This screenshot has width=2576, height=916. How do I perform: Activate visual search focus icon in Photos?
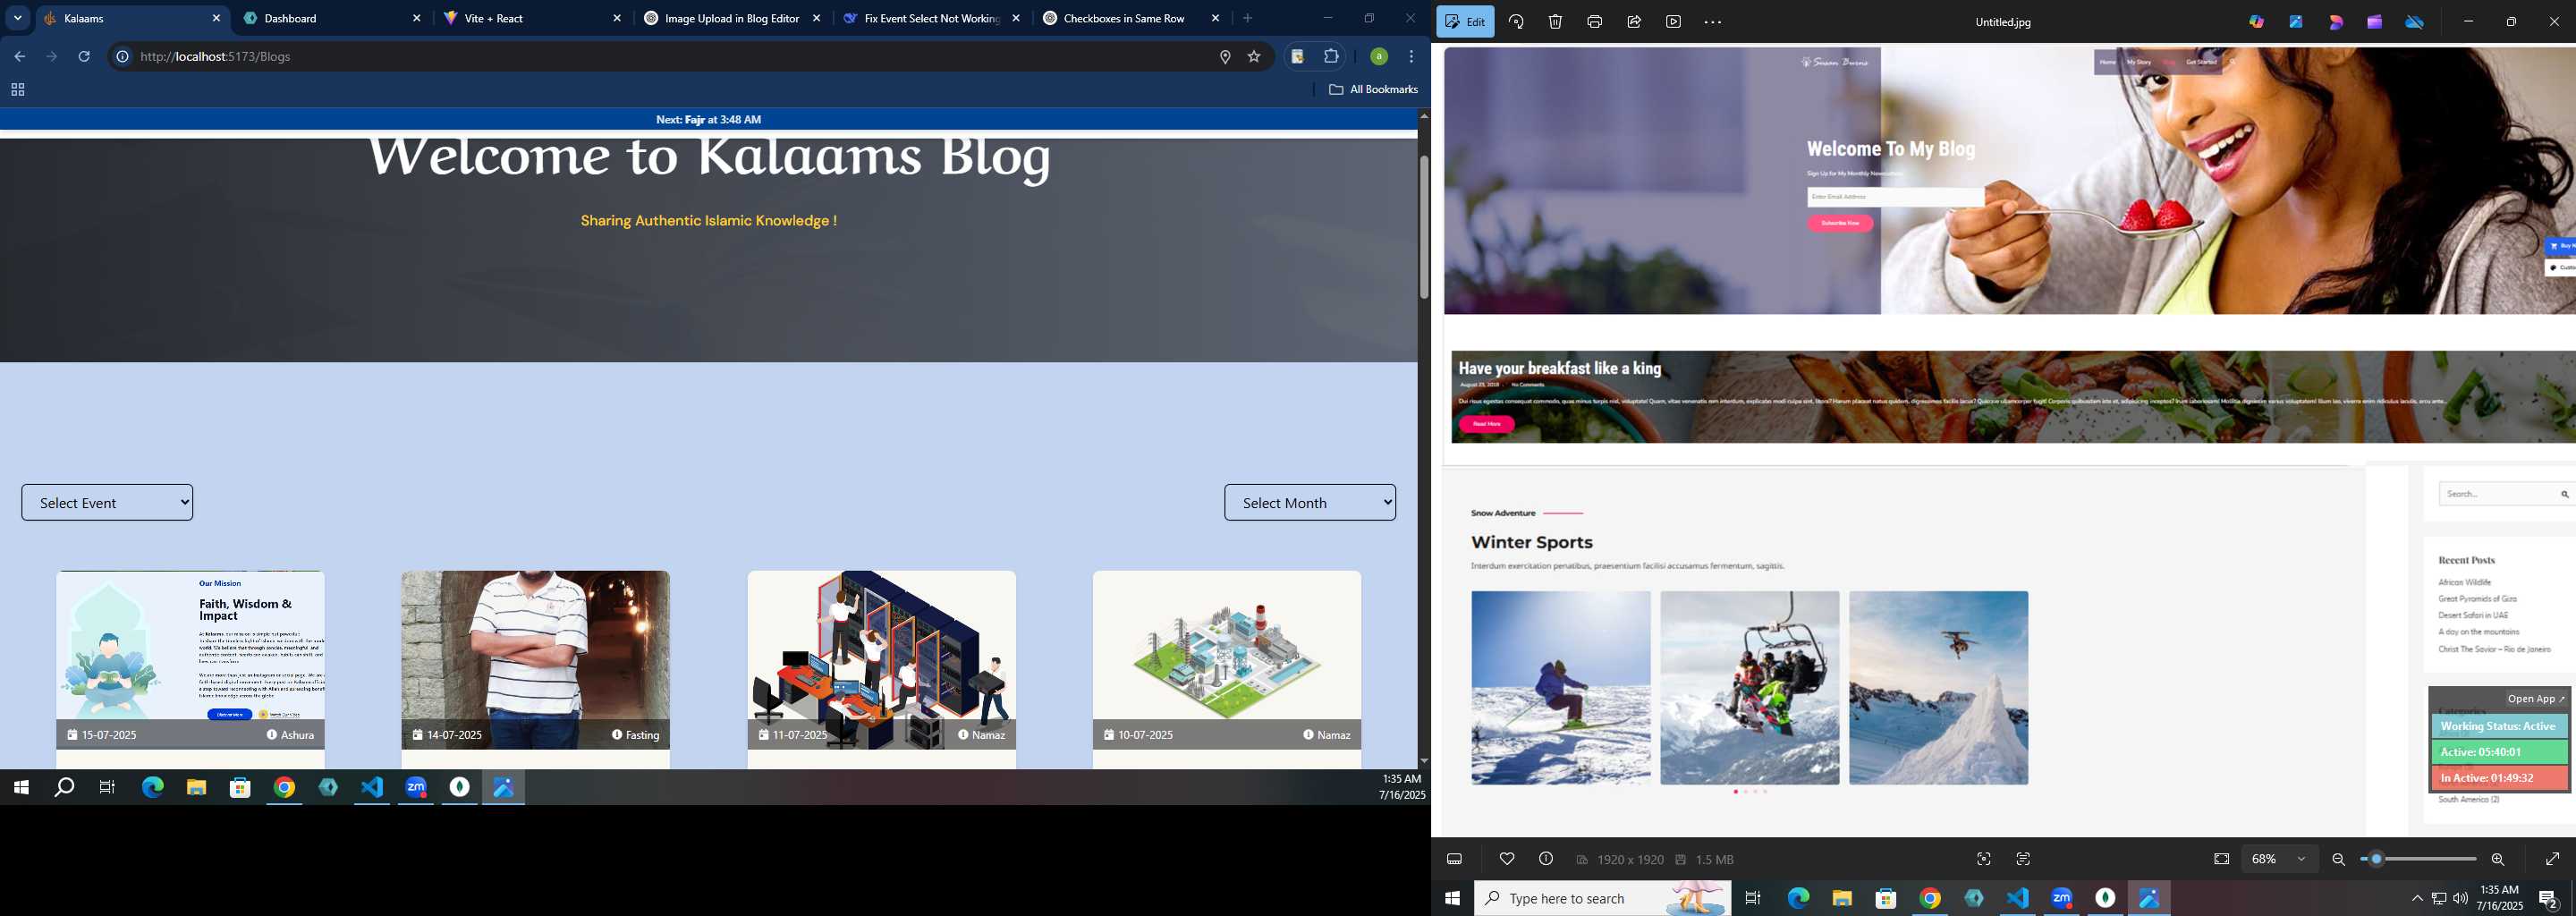pos(1984,859)
